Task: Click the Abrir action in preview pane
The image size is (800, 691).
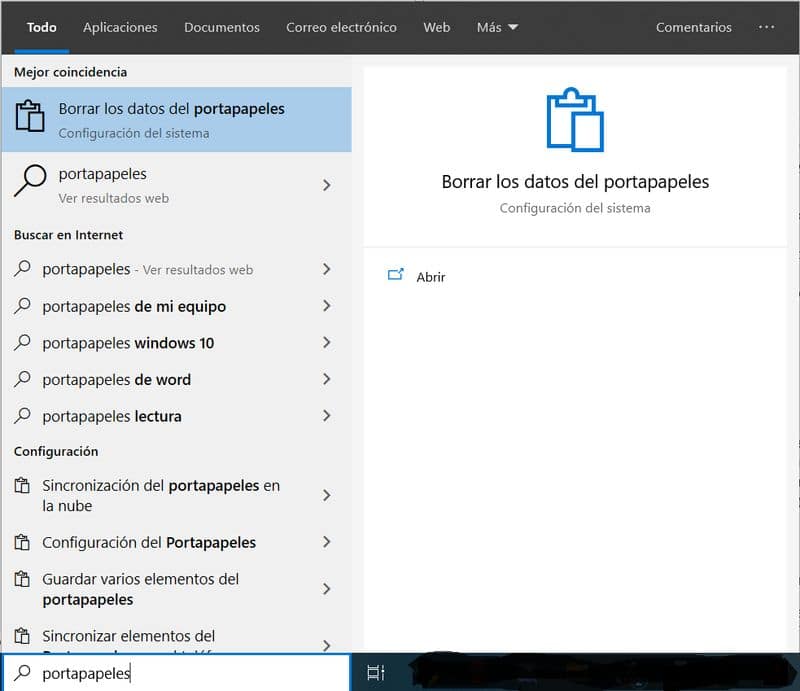Action: 431,277
